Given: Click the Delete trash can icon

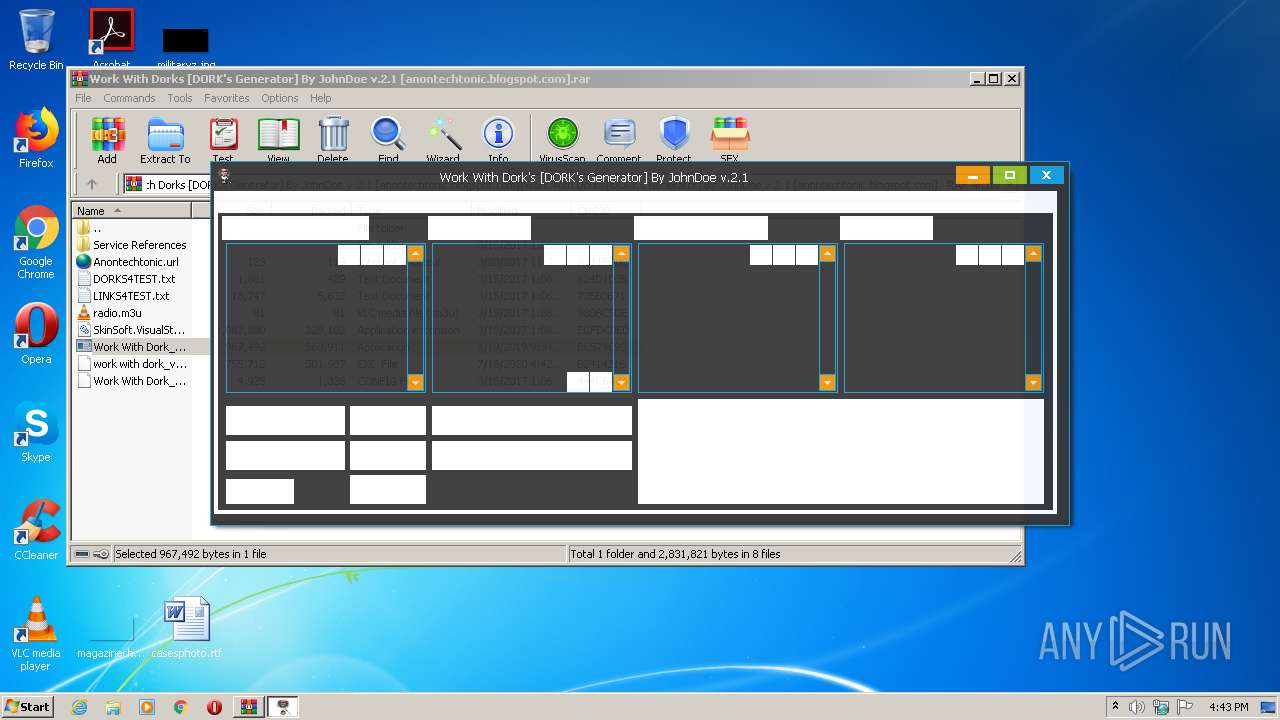Looking at the screenshot, I should (333, 139).
